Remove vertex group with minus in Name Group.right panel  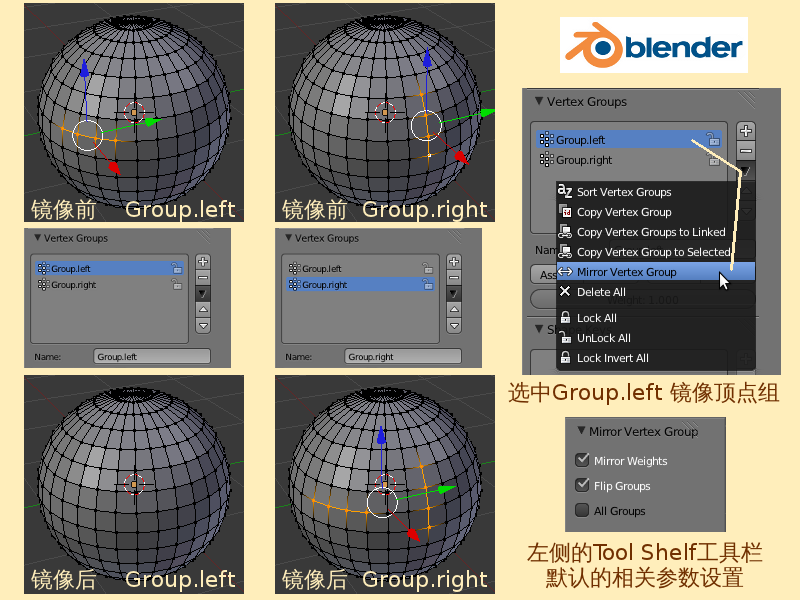[454, 278]
